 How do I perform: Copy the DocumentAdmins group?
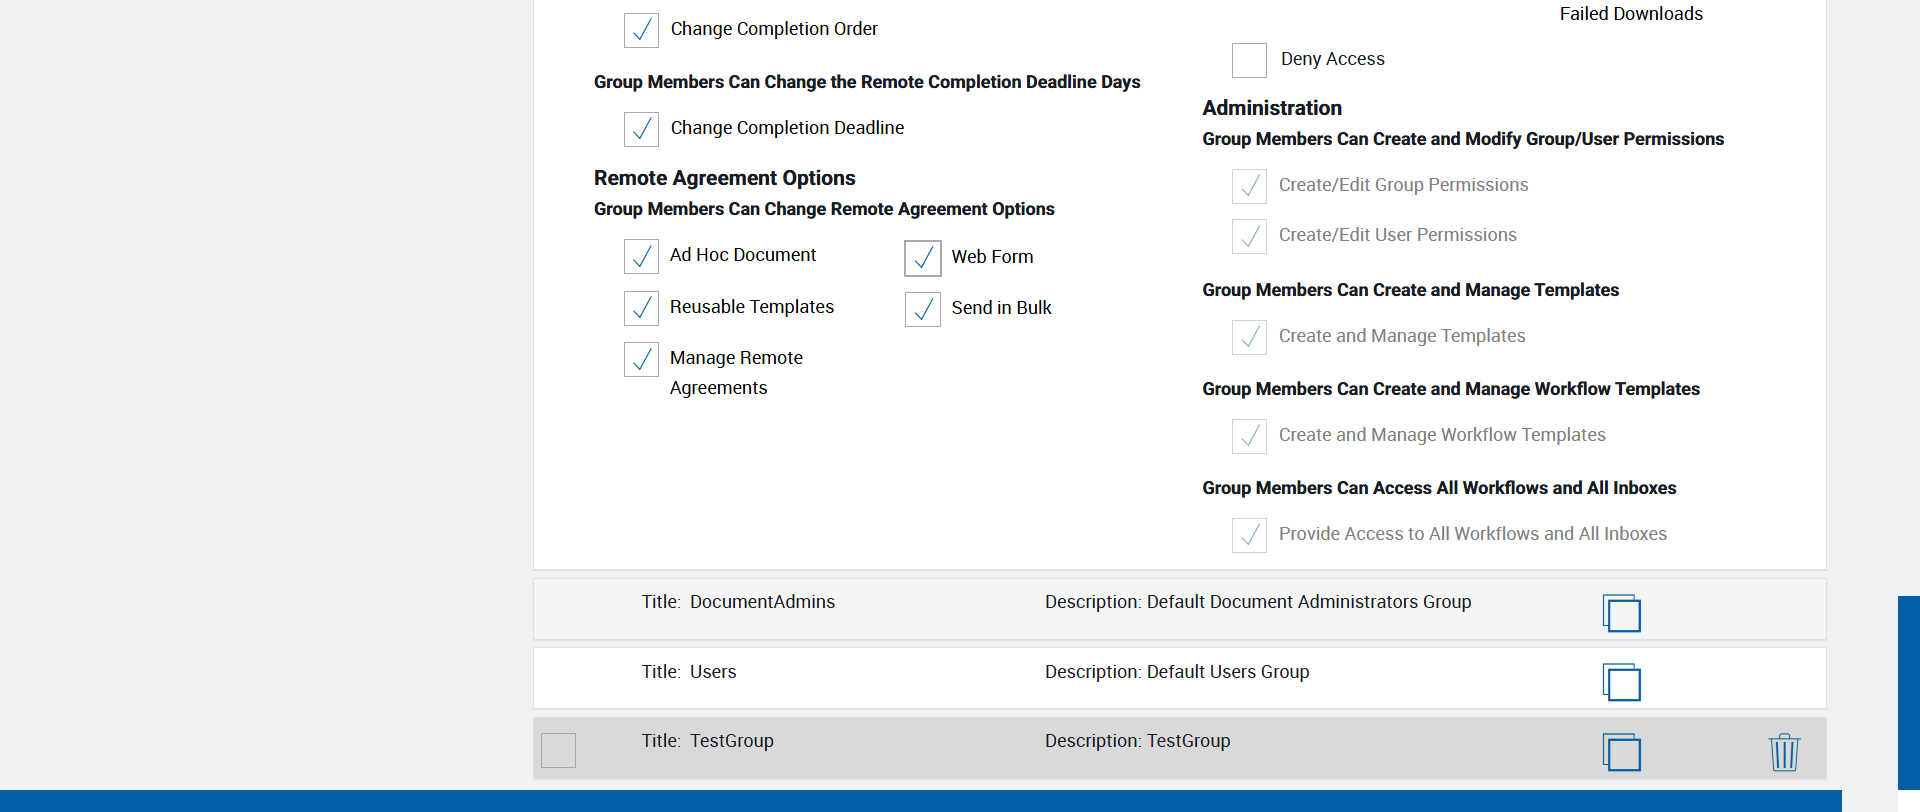pos(1621,613)
